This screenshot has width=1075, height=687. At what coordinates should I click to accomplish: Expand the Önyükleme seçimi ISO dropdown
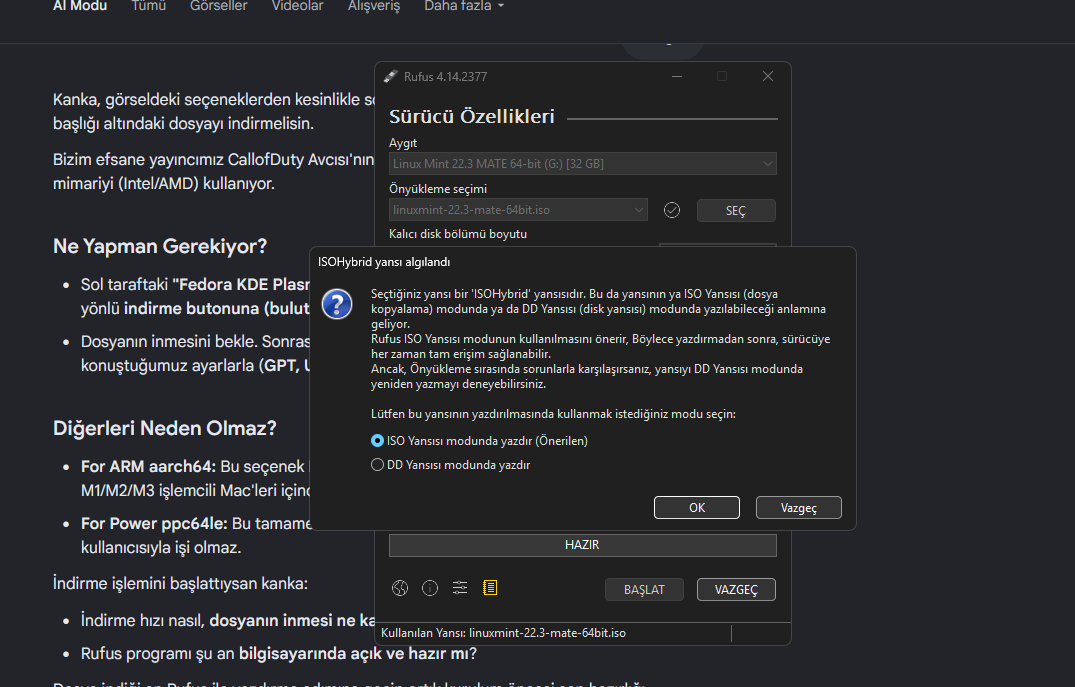pos(518,210)
